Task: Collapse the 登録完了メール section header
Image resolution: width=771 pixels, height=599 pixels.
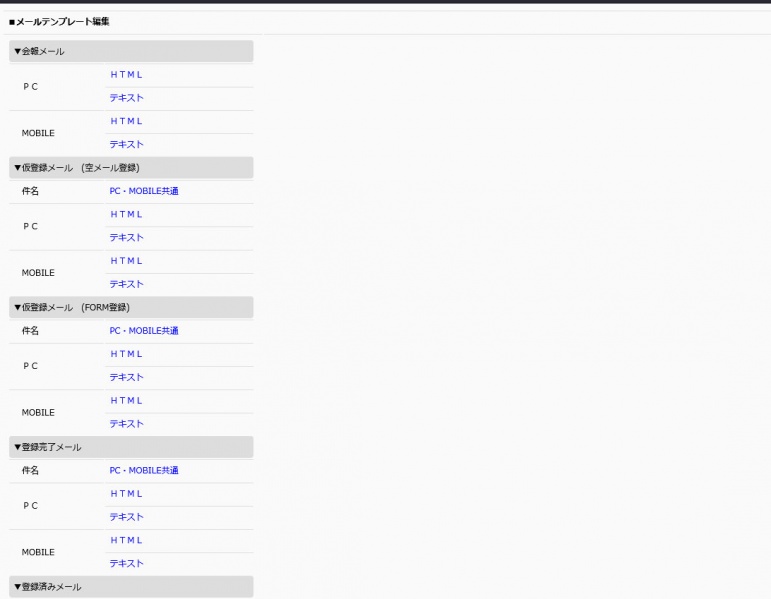Action: [48, 447]
